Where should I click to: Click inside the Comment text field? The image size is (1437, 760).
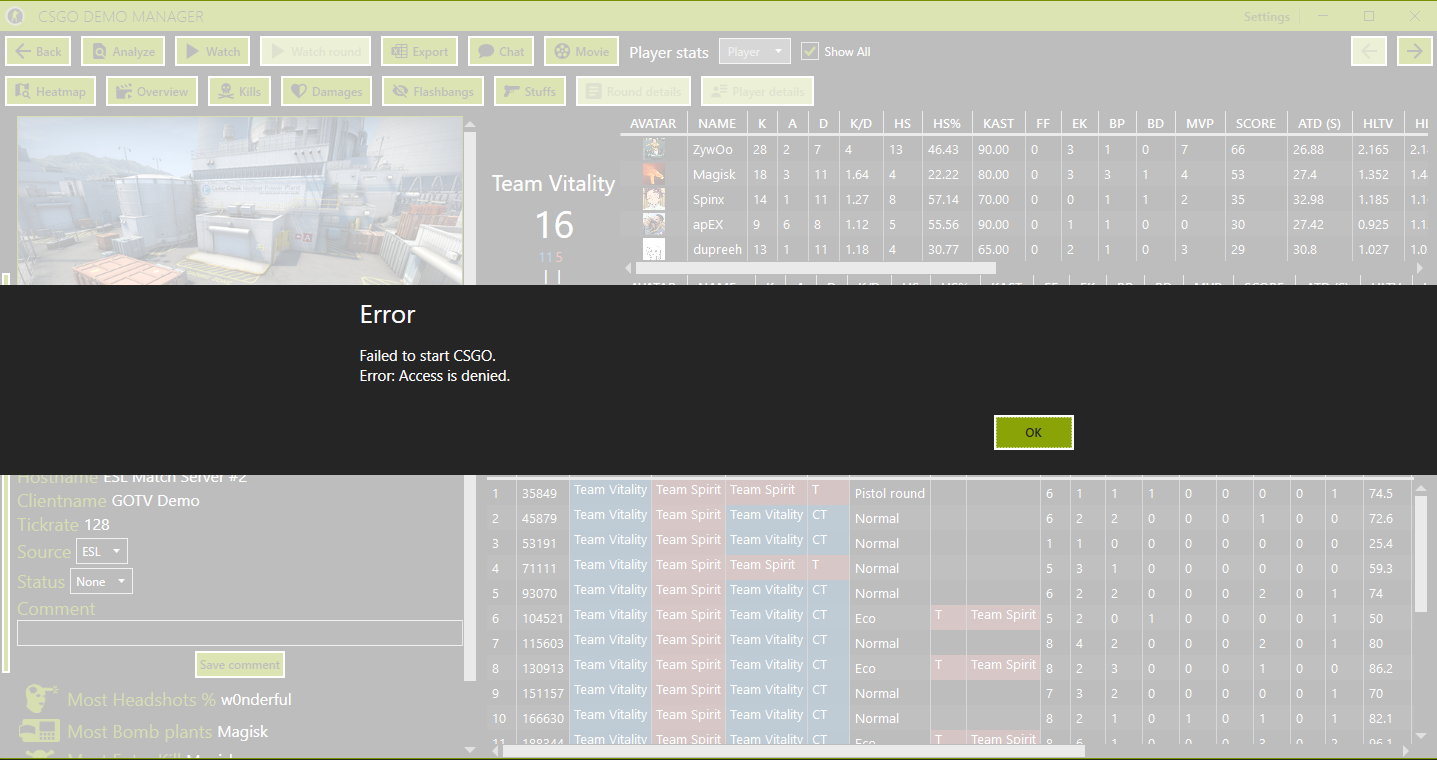tap(239, 632)
